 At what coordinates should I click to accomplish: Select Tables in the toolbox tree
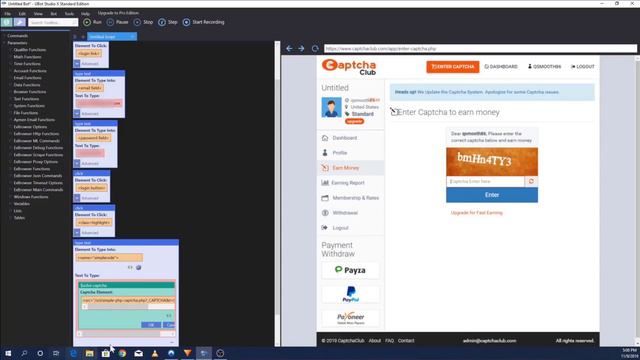pos(19,218)
